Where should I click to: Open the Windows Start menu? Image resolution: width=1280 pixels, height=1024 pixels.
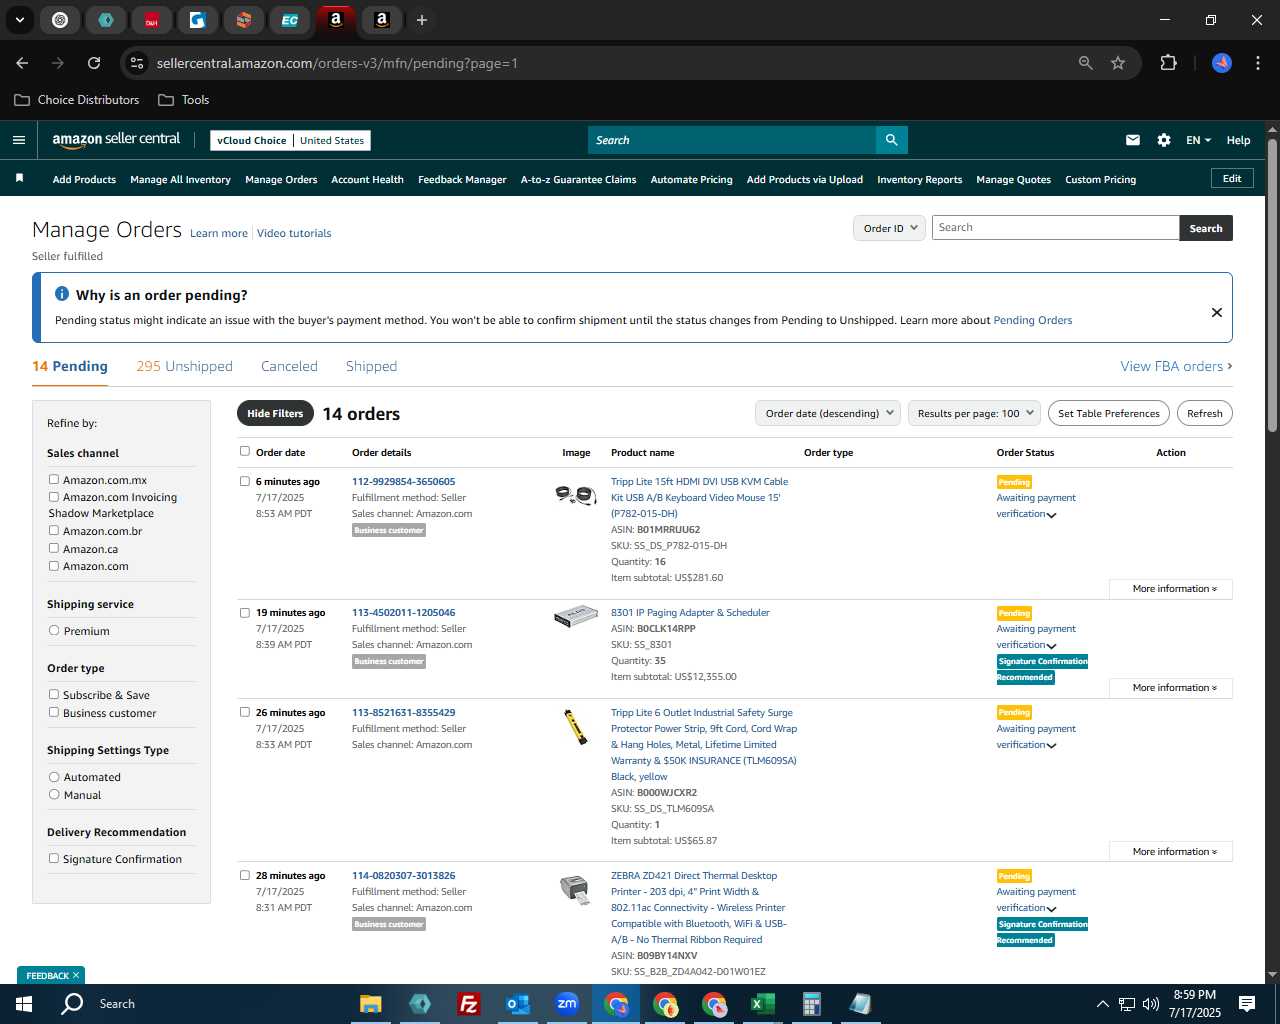click(x=23, y=1004)
